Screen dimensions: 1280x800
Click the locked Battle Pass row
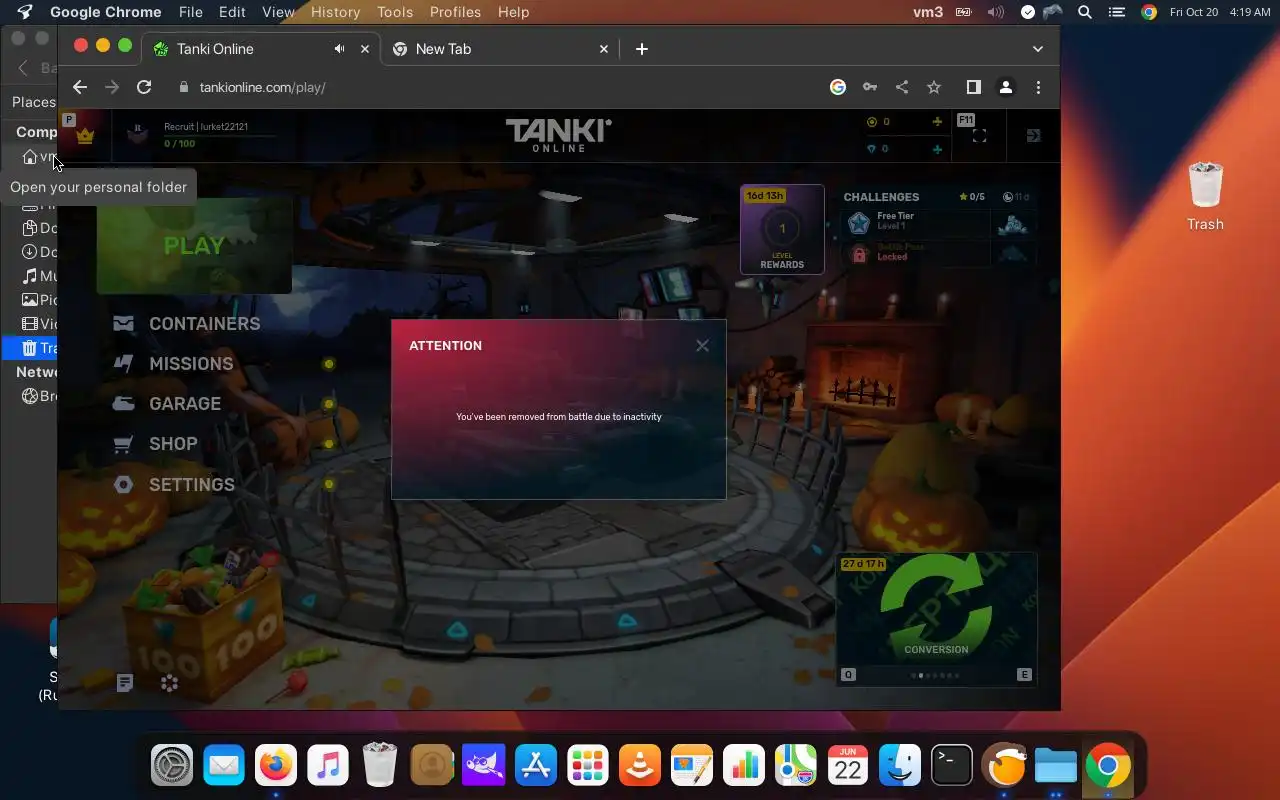[939, 252]
